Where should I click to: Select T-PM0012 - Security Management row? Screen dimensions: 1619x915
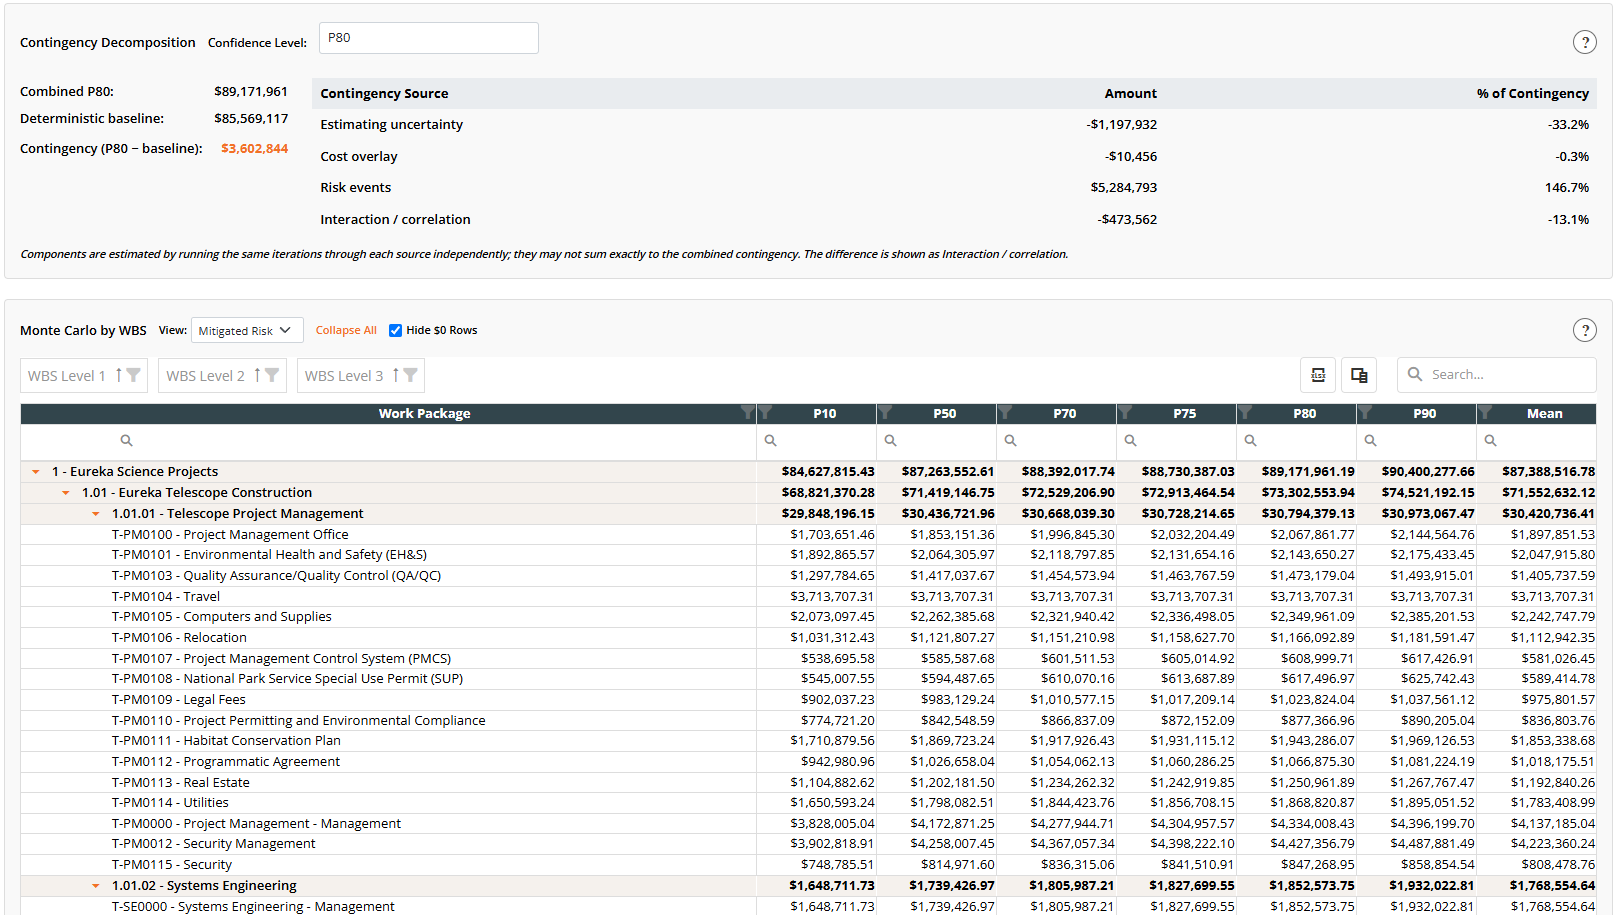tap(808, 844)
